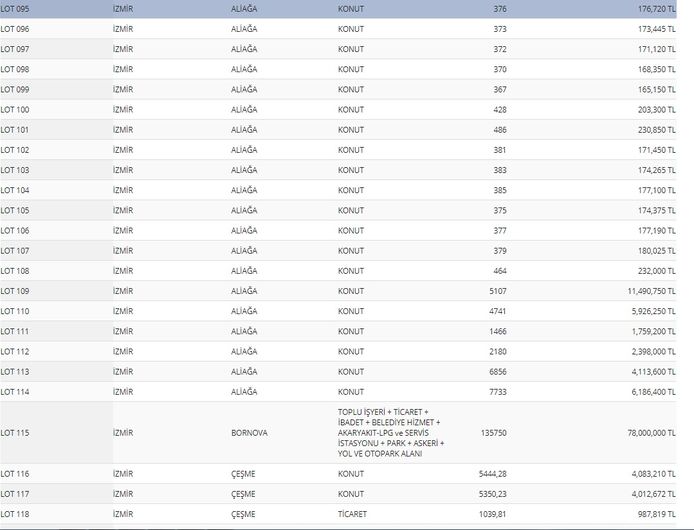The height and width of the screenshot is (530, 694).
Task: Click the LOT 109 row label
Action: tap(15, 290)
